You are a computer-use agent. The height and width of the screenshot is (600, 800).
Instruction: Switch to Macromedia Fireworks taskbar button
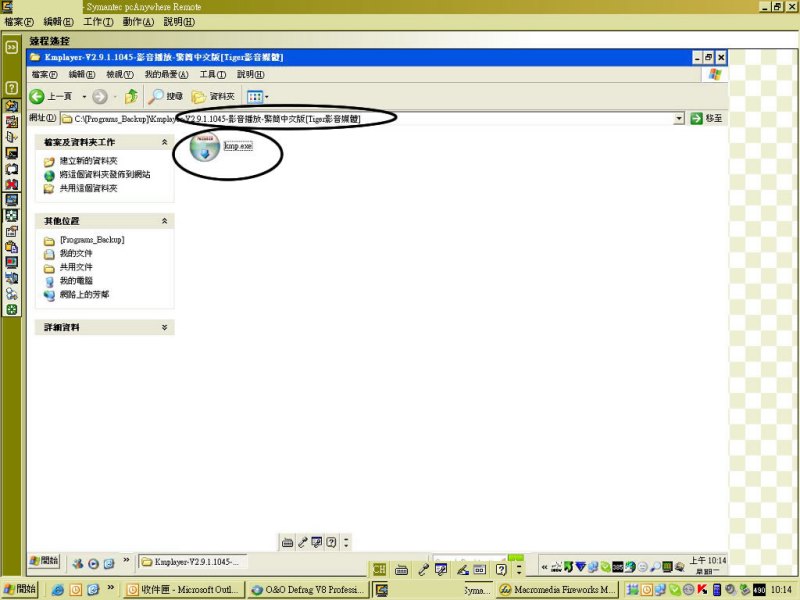point(557,590)
